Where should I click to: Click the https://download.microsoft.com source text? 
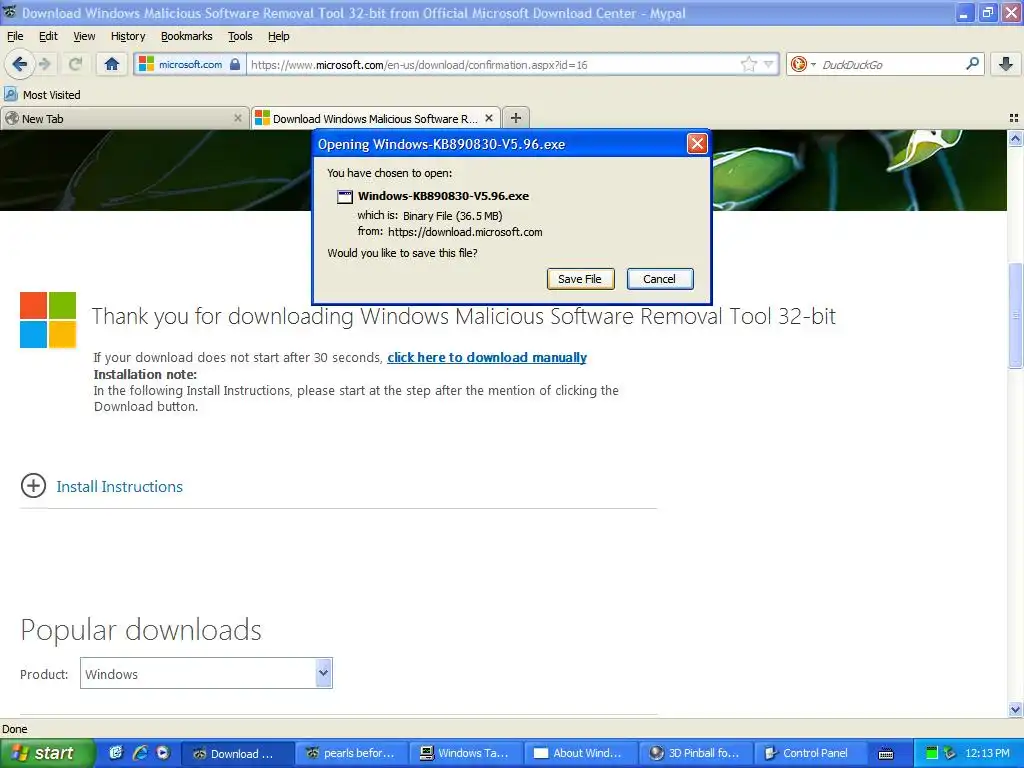(x=465, y=232)
